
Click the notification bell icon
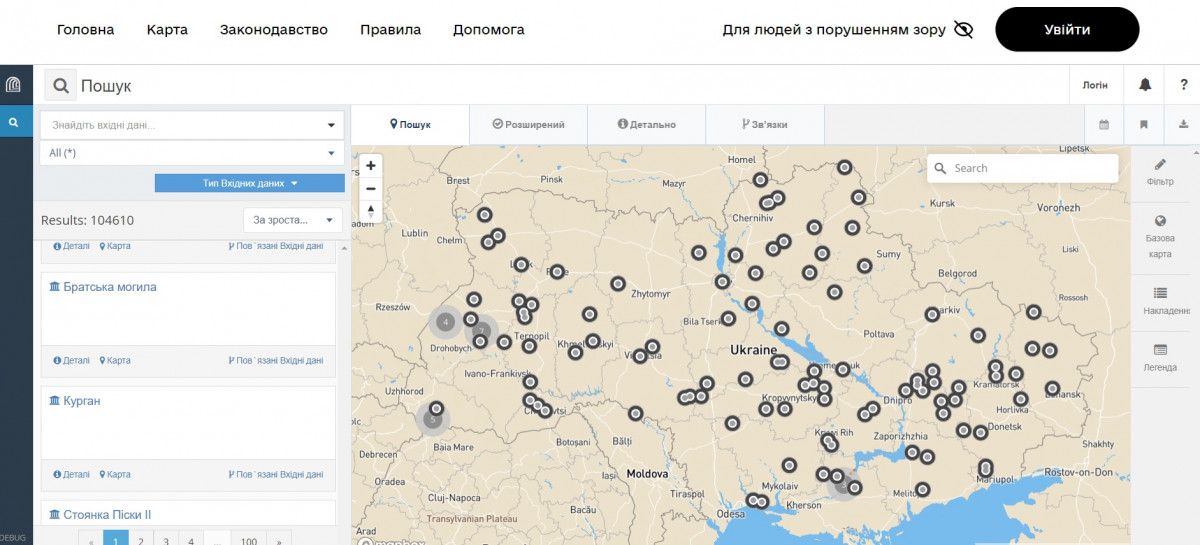[1145, 85]
